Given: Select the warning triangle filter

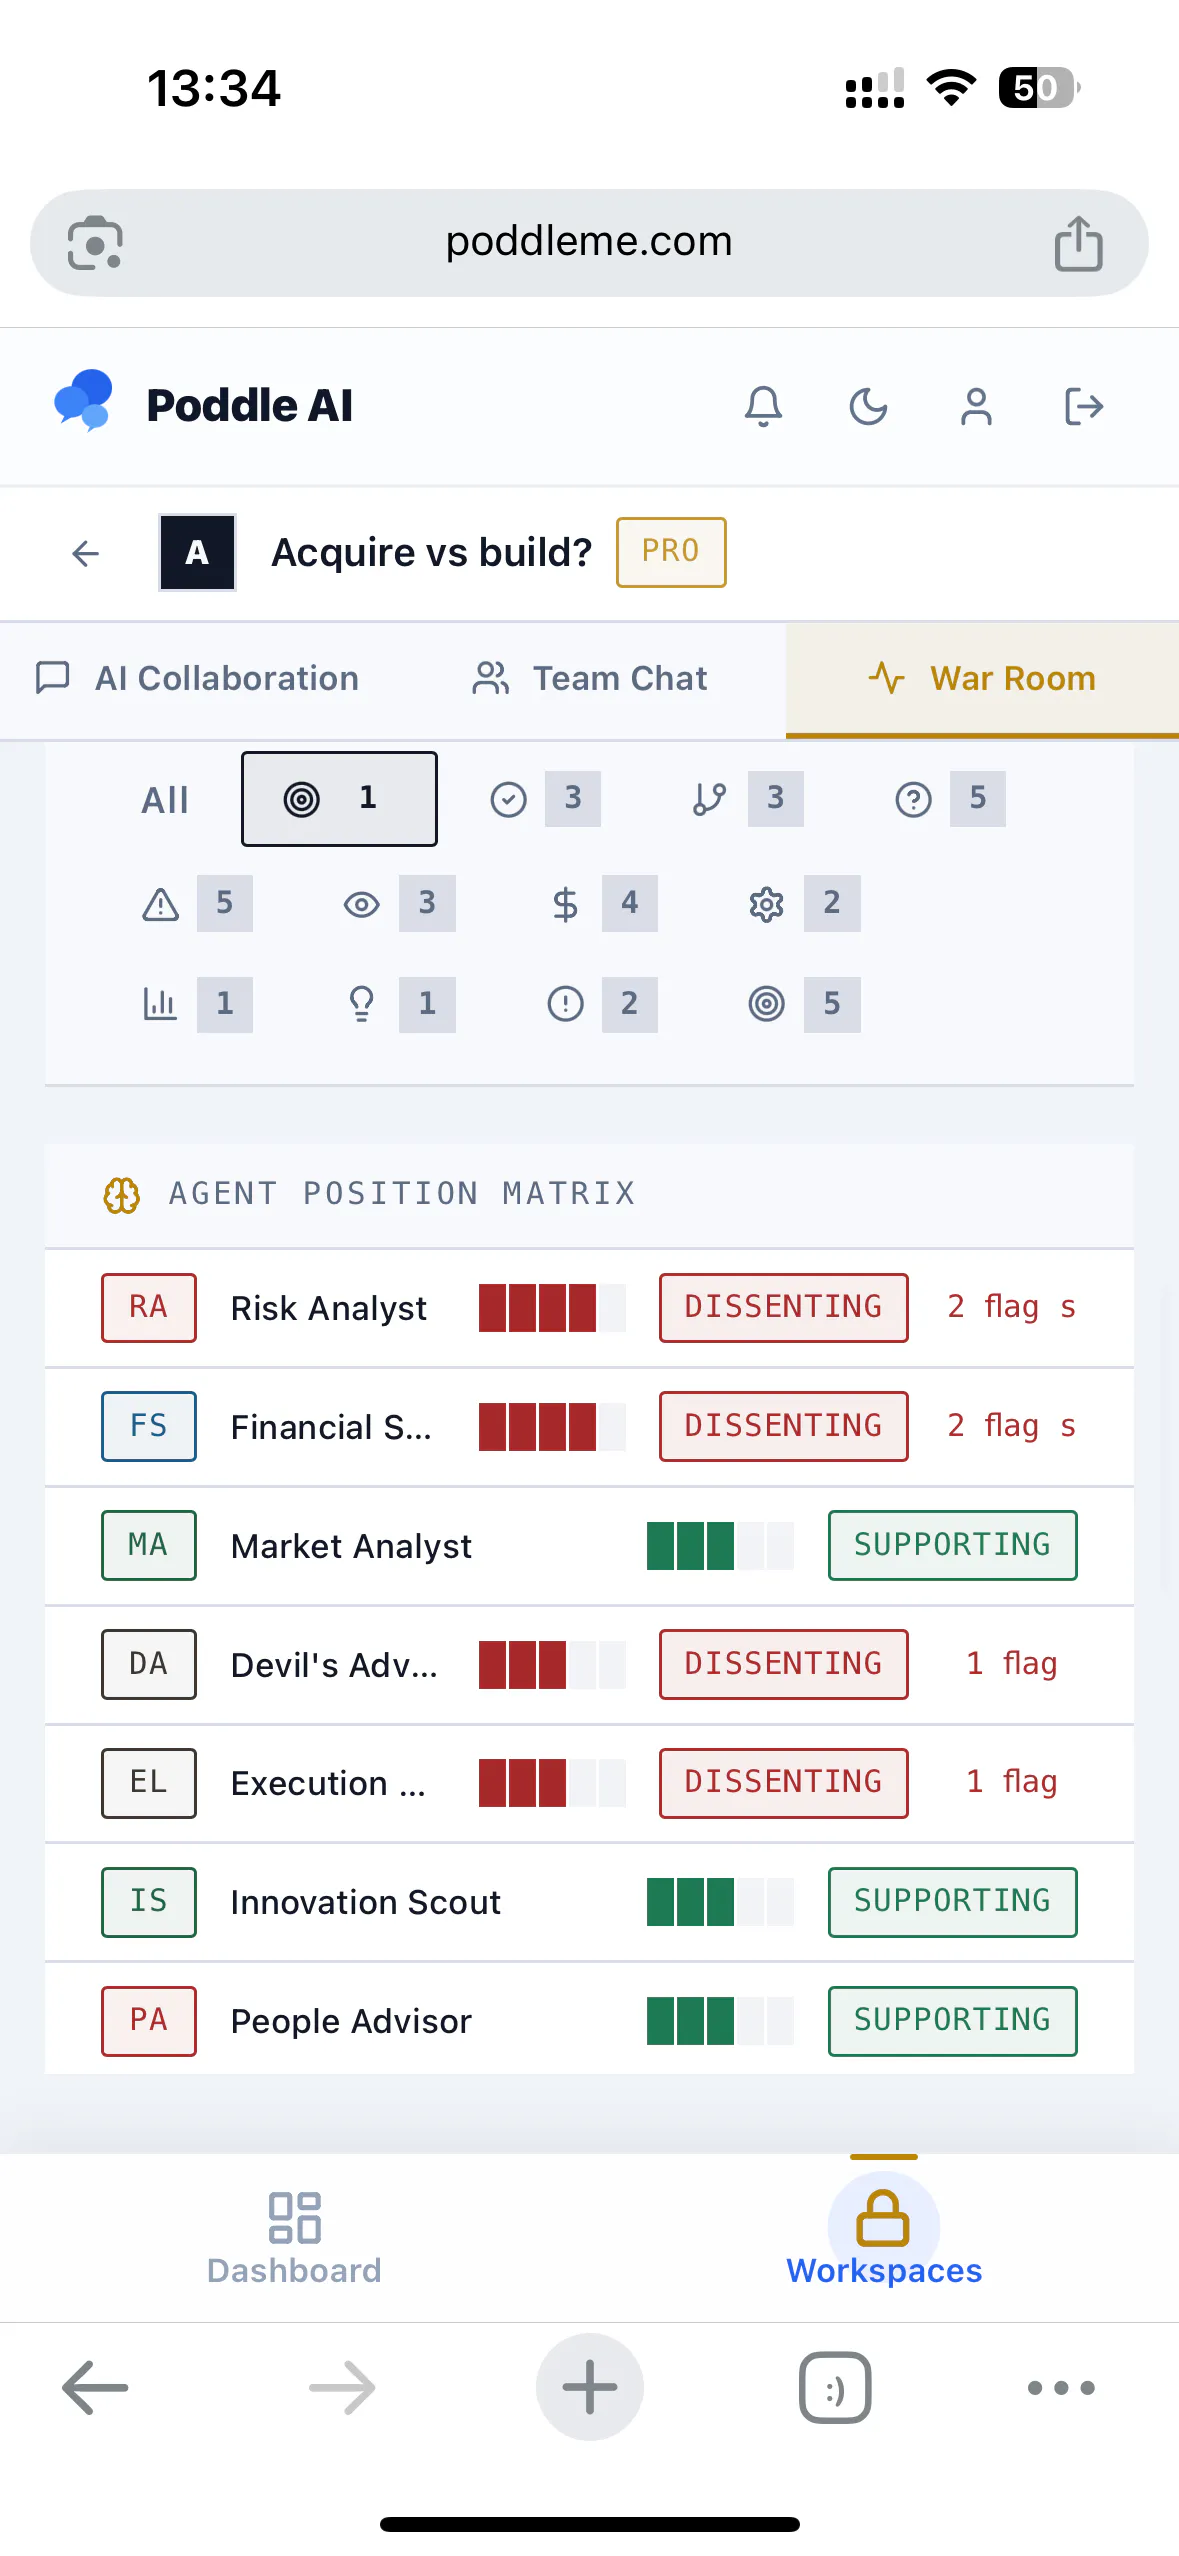Looking at the screenshot, I should [x=196, y=904].
